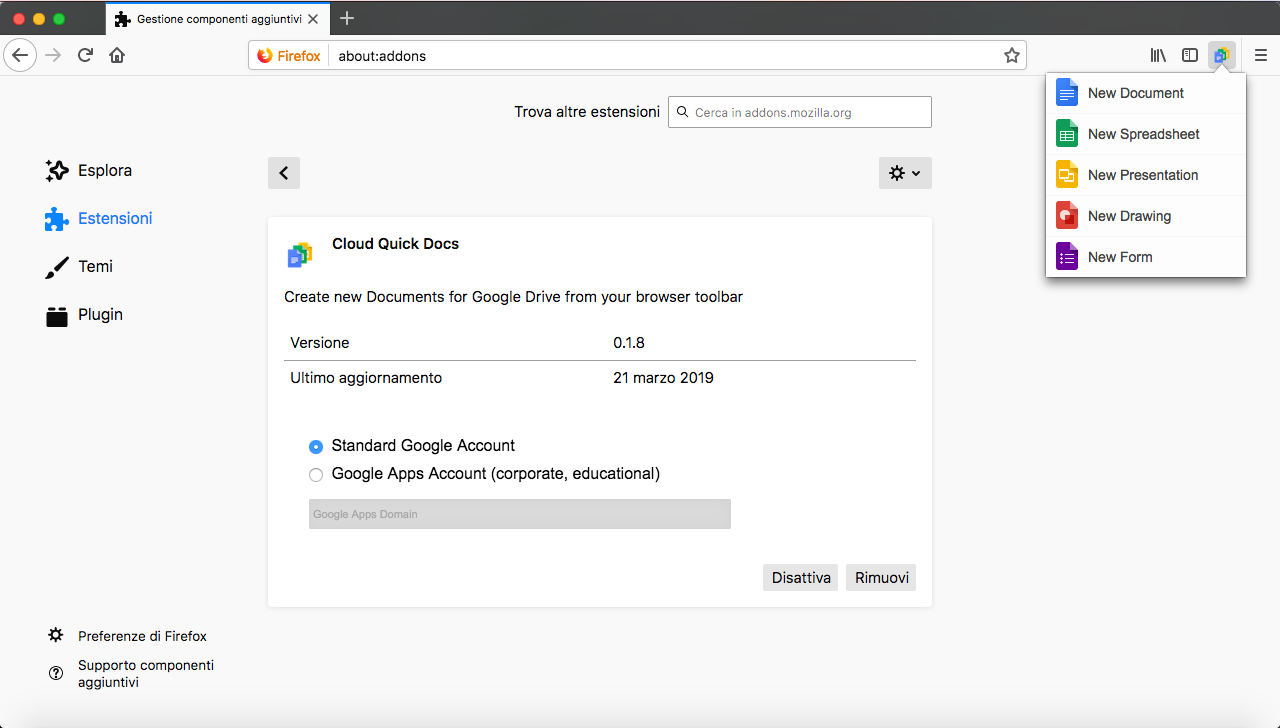Choose New Document menu entry

tap(1146, 93)
